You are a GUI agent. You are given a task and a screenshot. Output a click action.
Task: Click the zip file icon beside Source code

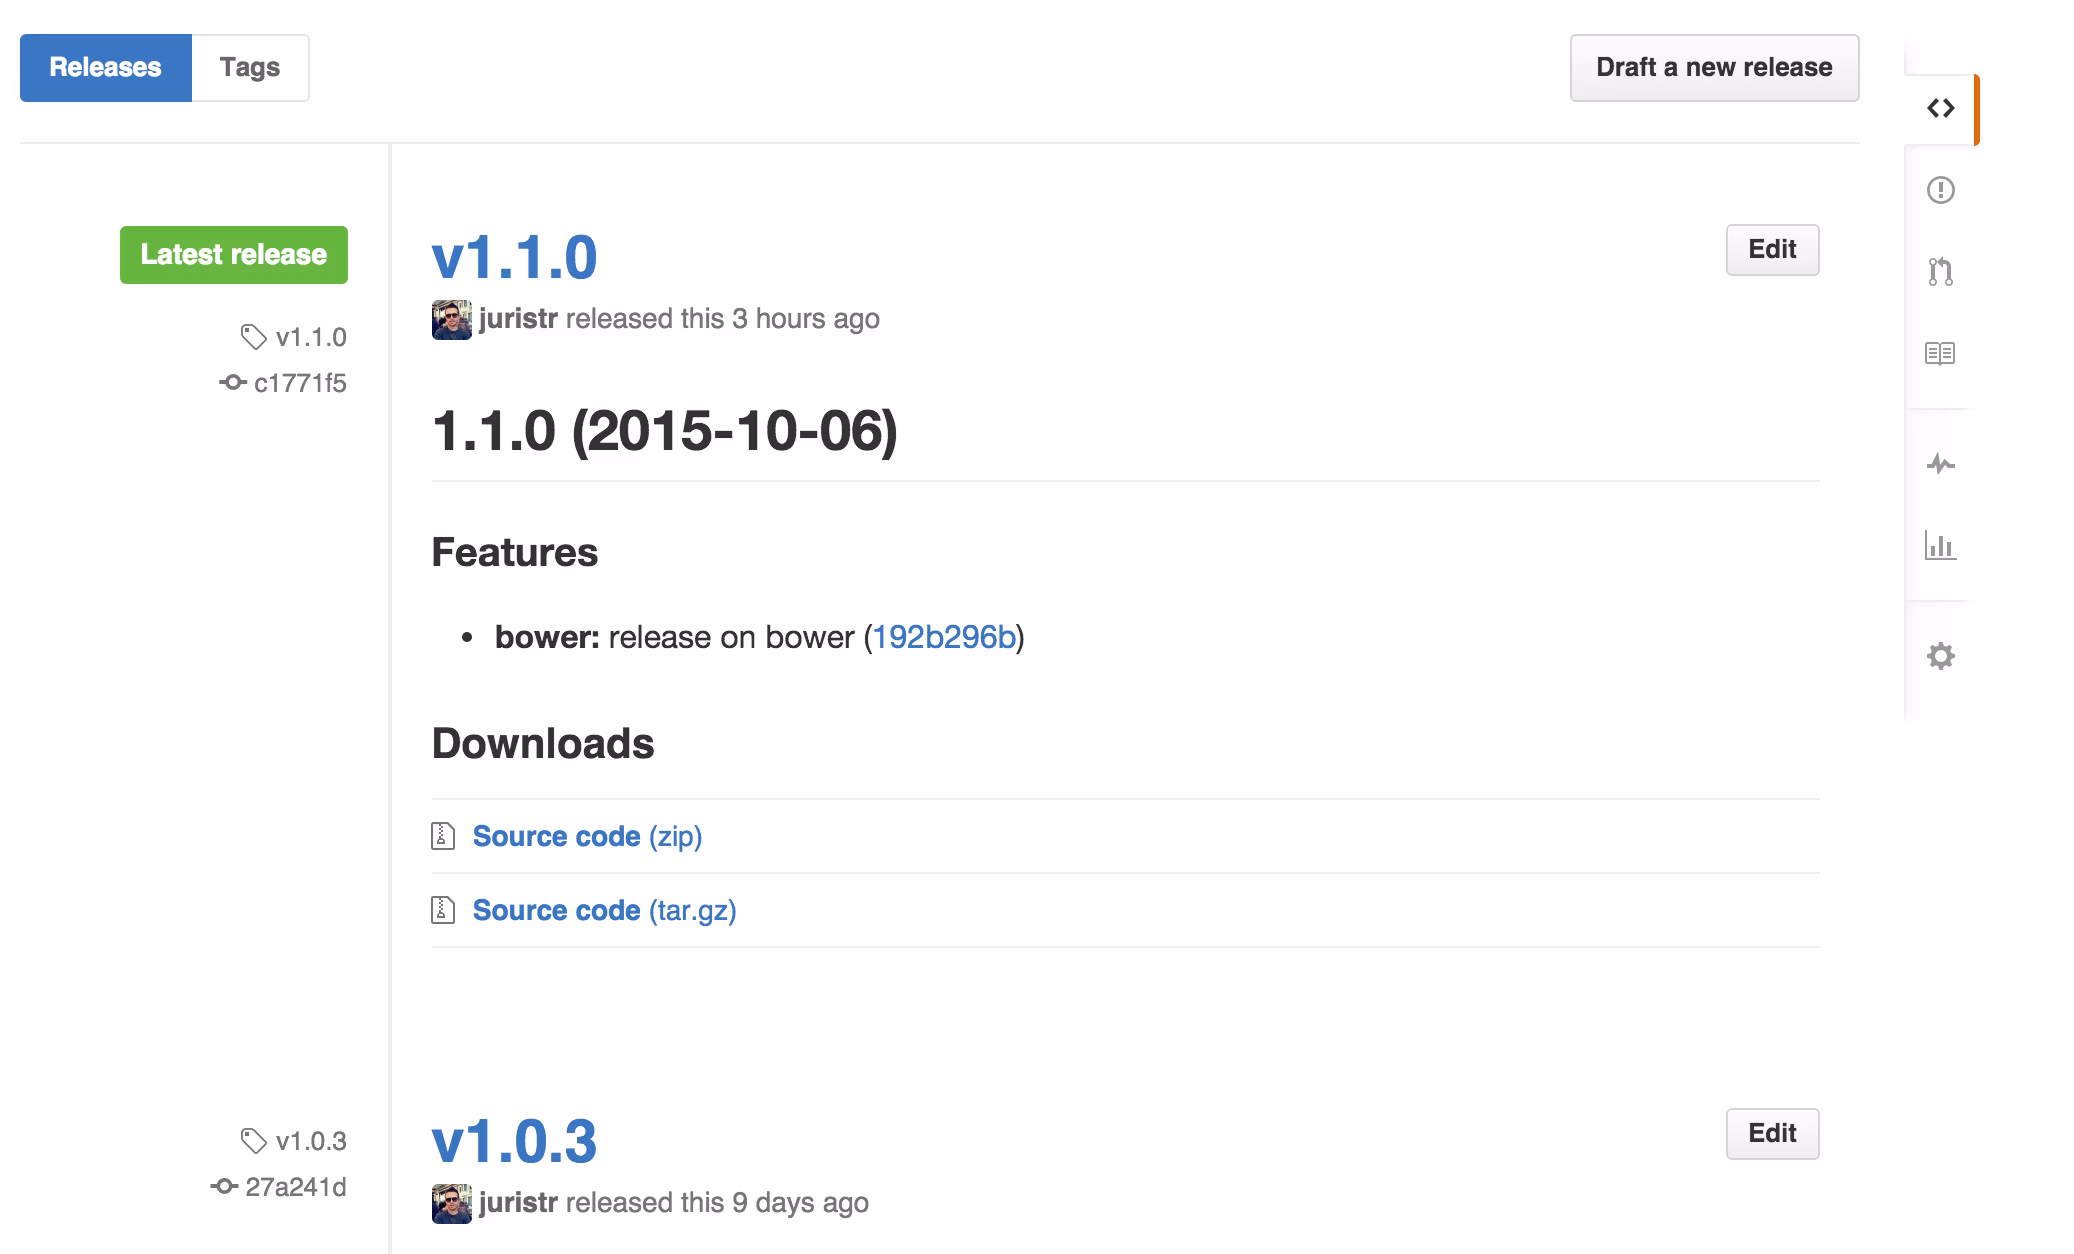(443, 836)
